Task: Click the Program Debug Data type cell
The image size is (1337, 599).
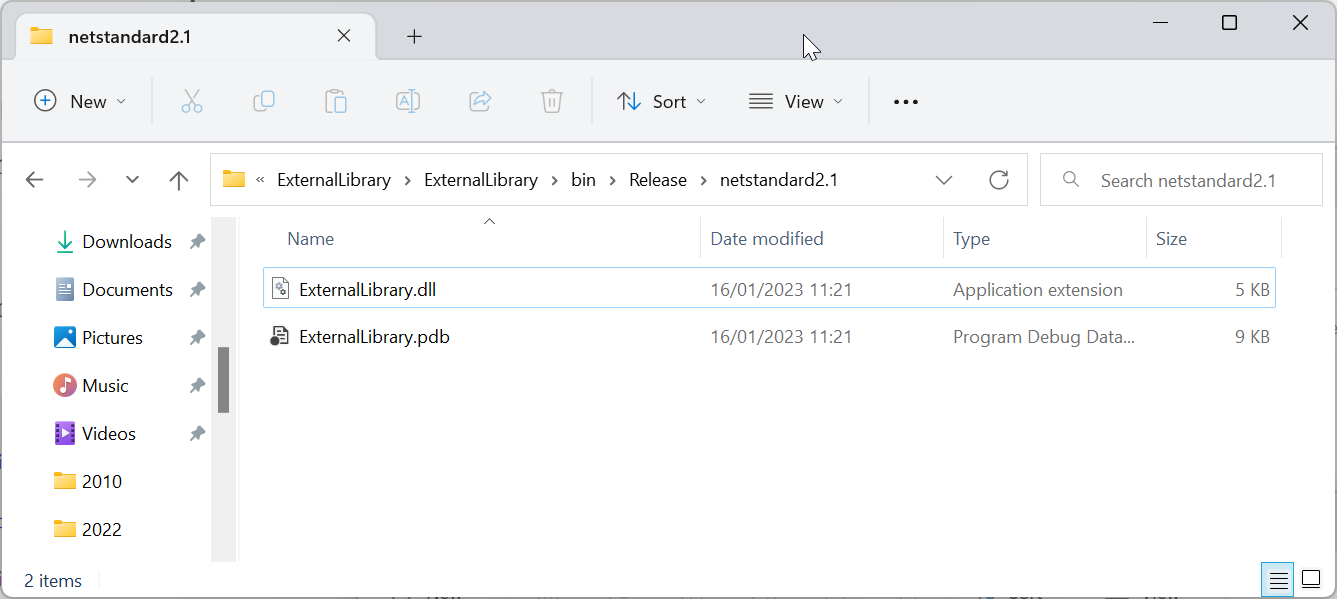Action: coord(1044,337)
